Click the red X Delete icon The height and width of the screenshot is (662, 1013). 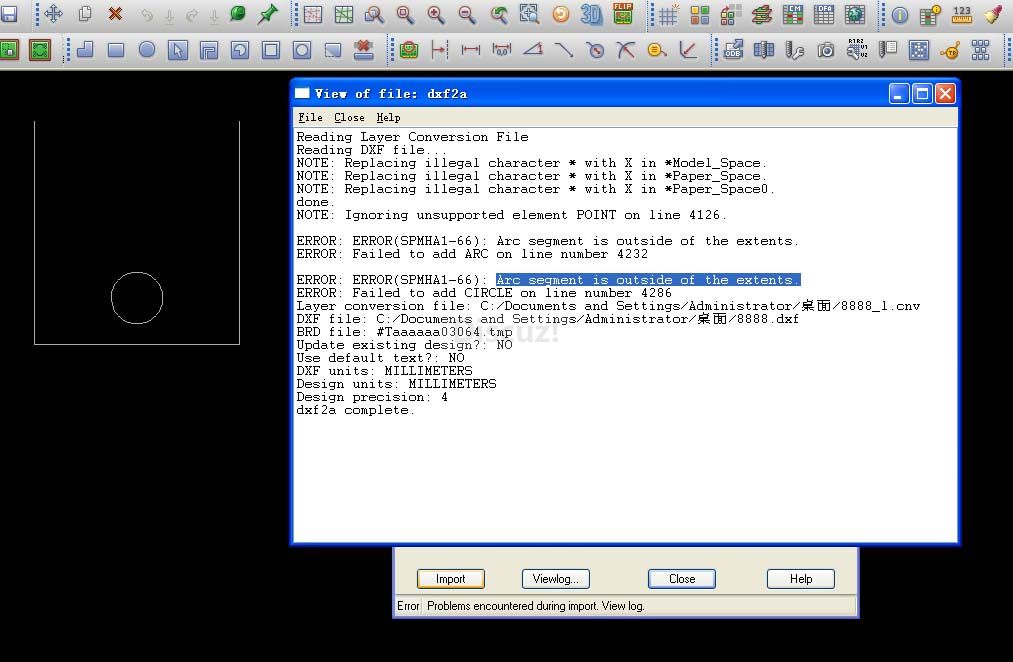115,14
